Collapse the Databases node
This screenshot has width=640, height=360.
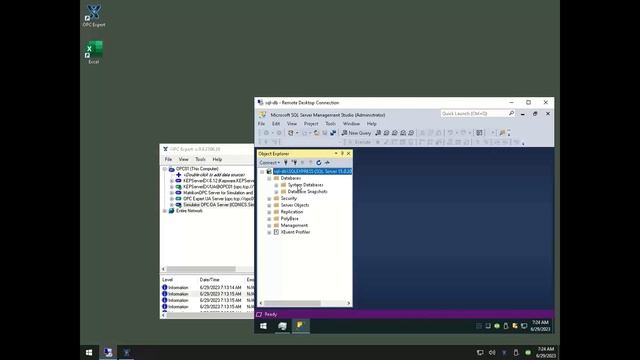click(x=269, y=178)
